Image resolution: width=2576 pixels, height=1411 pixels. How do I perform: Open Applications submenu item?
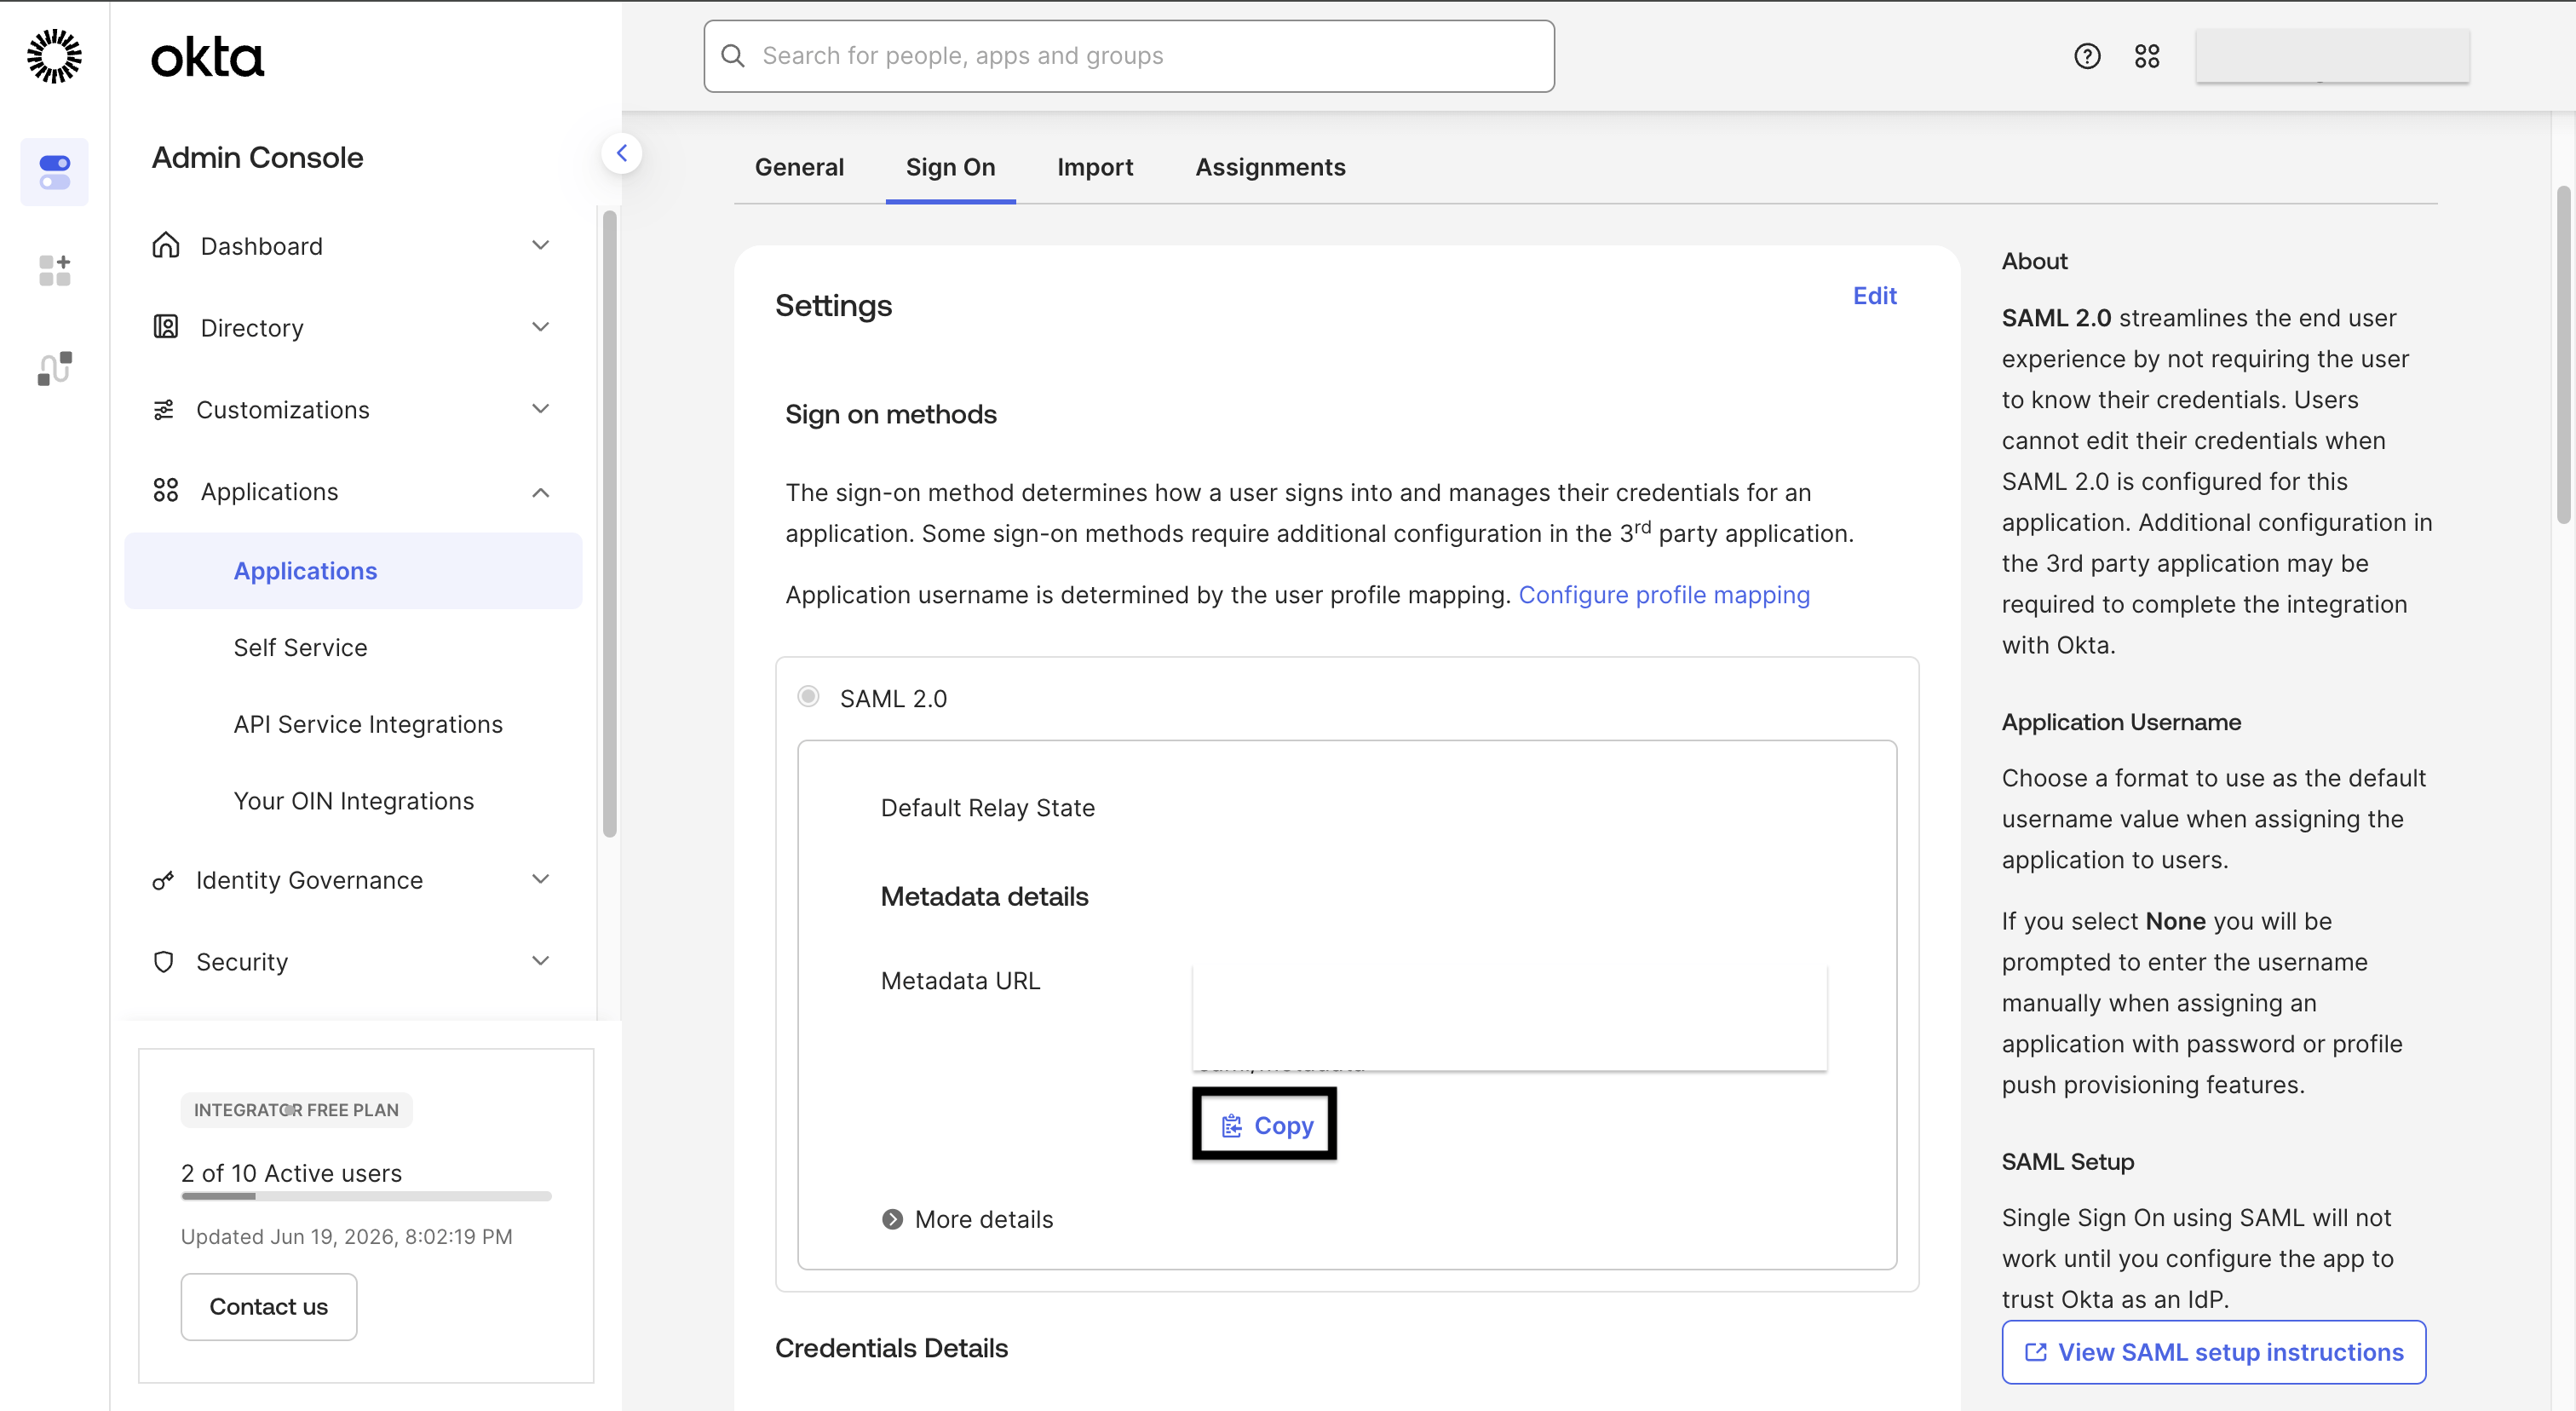click(353, 571)
